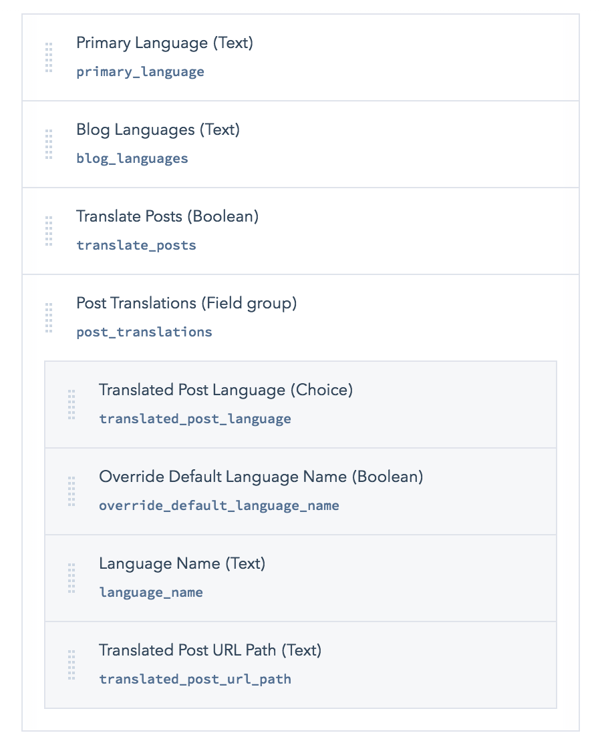The width and height of the screenshot is (600, 749).
Task: Click the drag handle for Primary Language
Action: point(49,58)
